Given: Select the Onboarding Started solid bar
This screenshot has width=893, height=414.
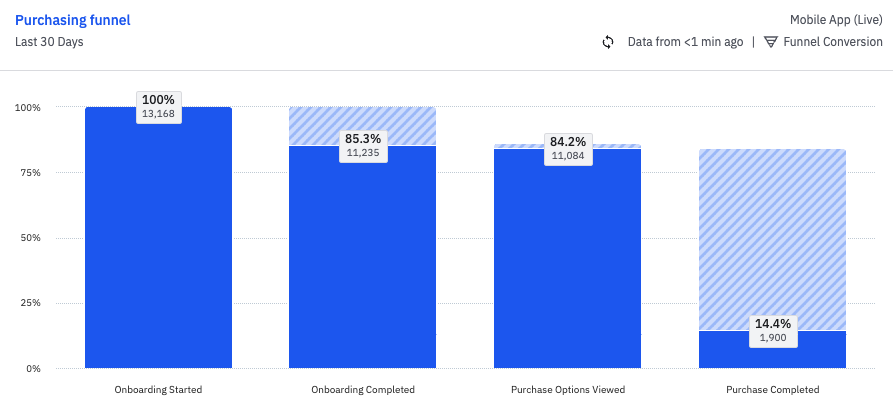Looking at the screenshot, I should tap(158, 250).
